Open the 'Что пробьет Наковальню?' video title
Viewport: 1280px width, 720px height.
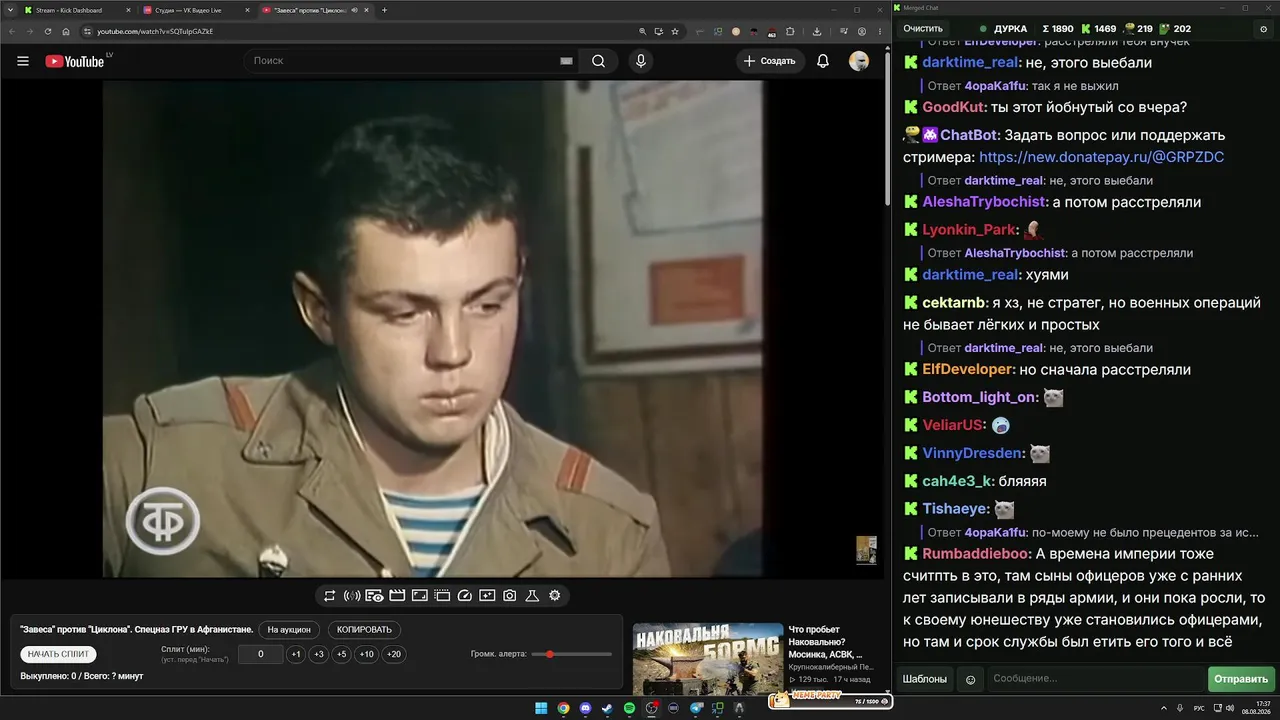[x=830, y=641]
